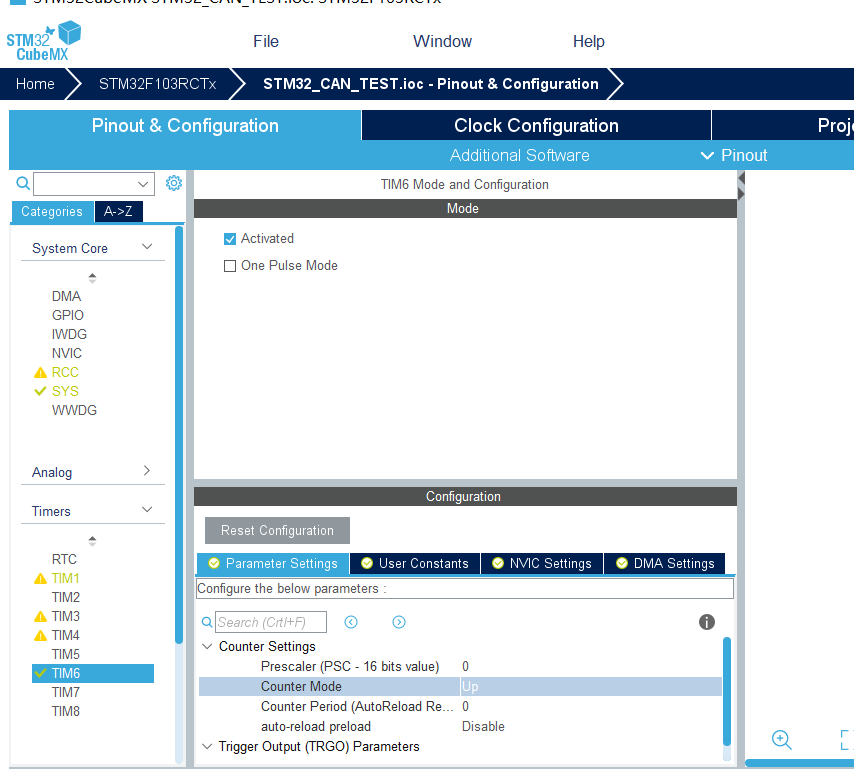Click the search magnifier beside the category filter
The image size is (854, 778).
coord(23,183)
